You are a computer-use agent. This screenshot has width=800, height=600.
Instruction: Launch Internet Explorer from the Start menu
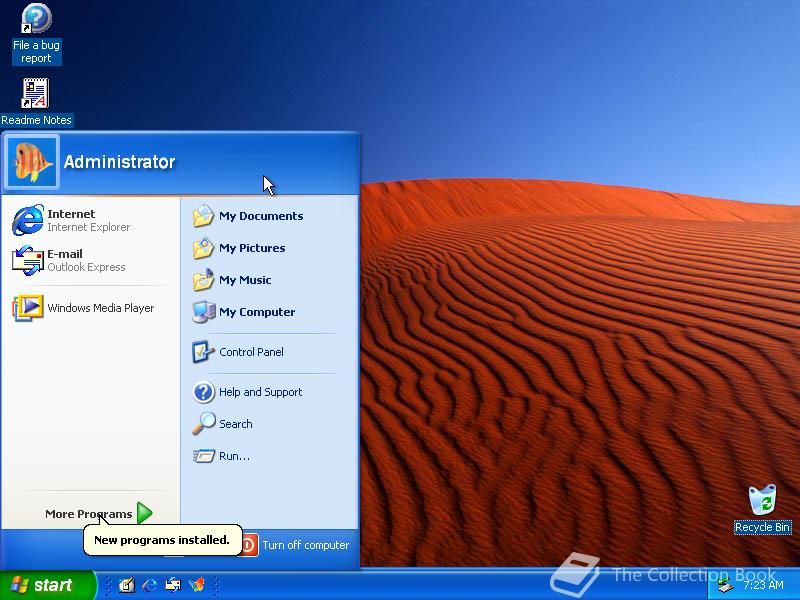click(91, 220)
